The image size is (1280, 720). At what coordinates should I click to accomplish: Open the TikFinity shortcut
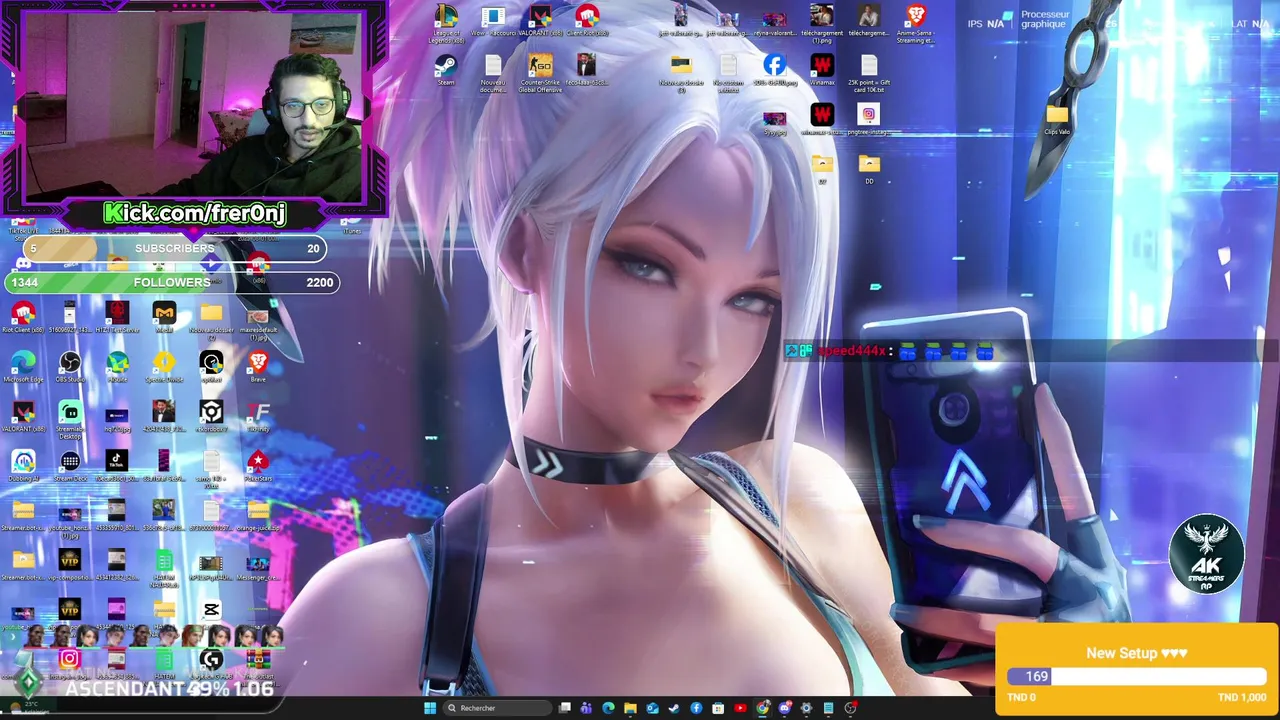pos(258,415)
